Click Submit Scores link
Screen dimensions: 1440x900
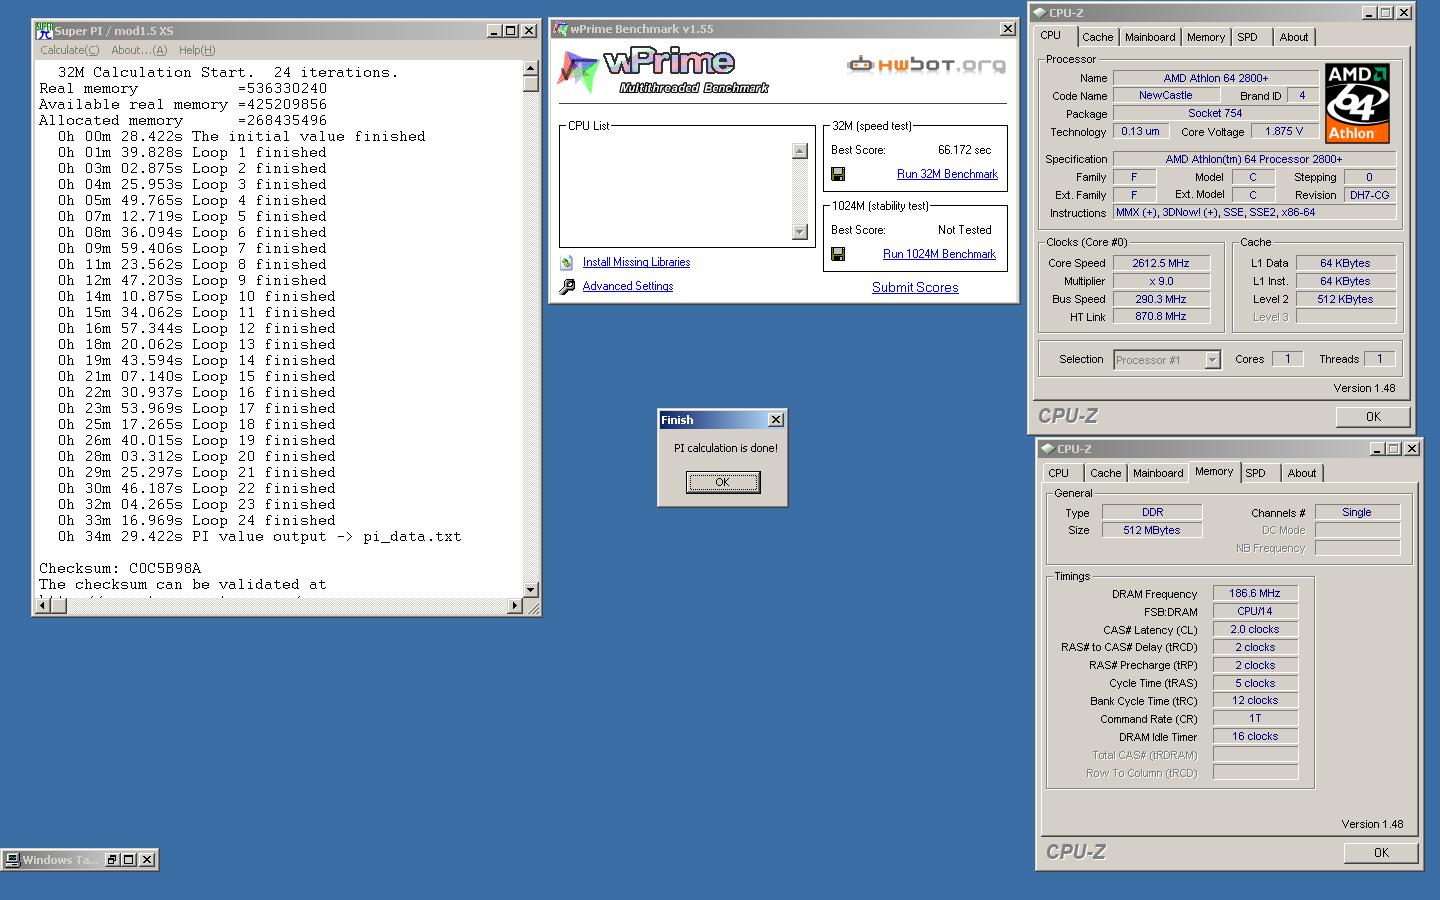[915, 287]
